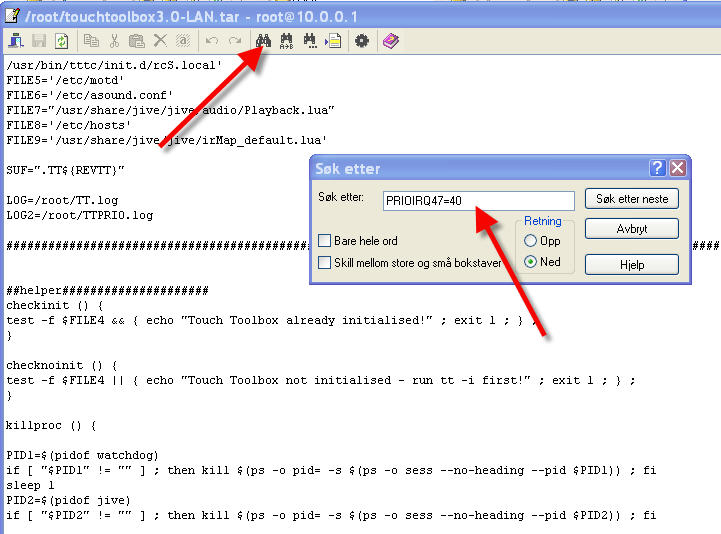Image resolution: width=721 pixels, height=534 pixels.
Task: Click the SUF=".TT${REVTT}" line
Action: (65, 171)
